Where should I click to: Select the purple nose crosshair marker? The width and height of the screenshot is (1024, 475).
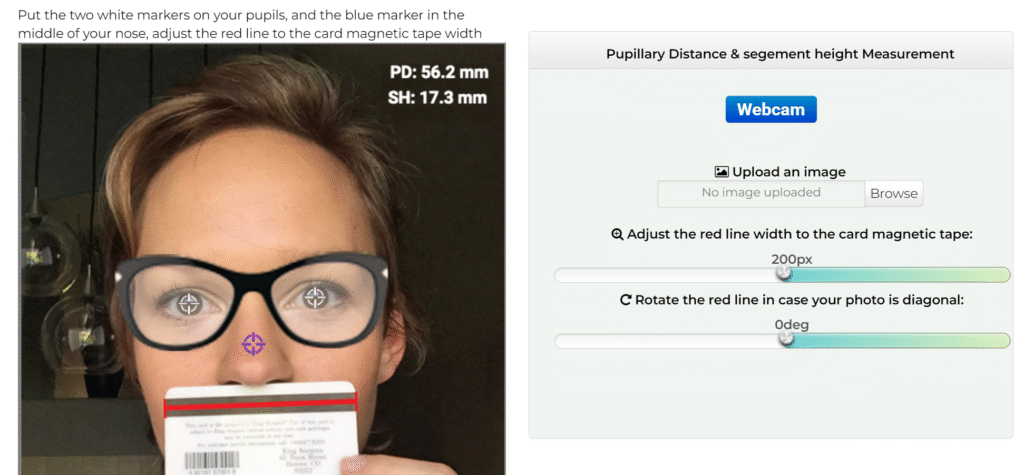tap(253, 345)
